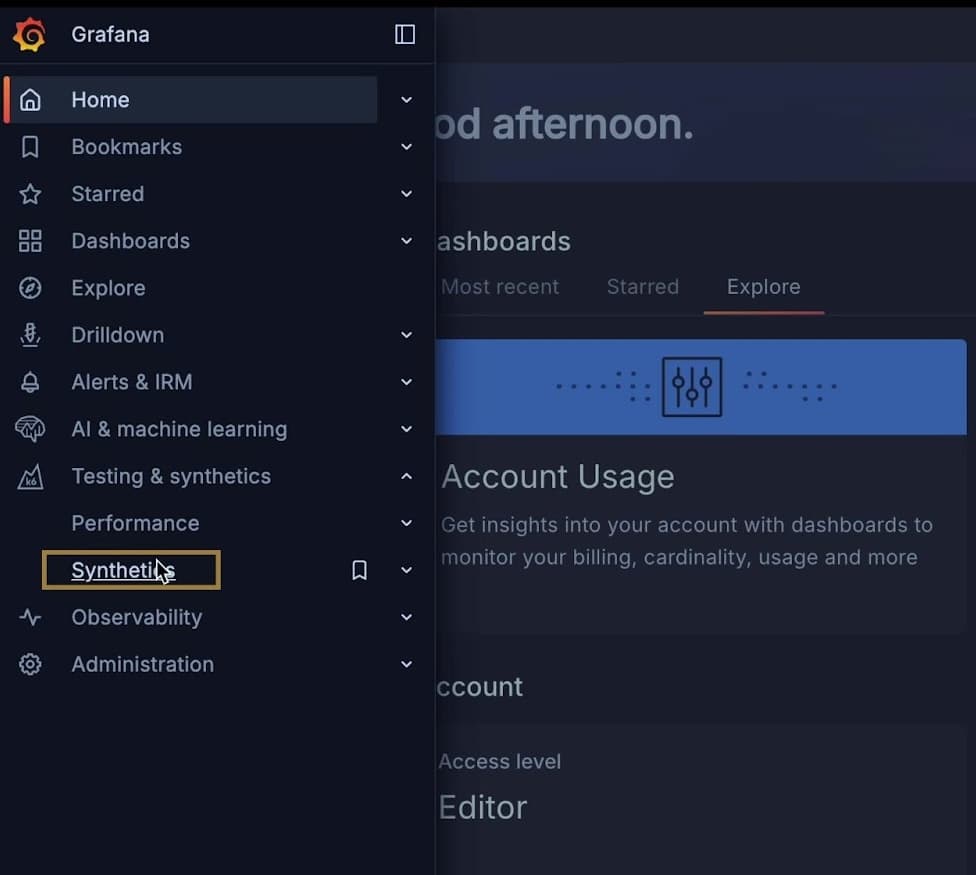Toggle the sidebar dock panel icon
976x875 pixels.
click(405, 34)
